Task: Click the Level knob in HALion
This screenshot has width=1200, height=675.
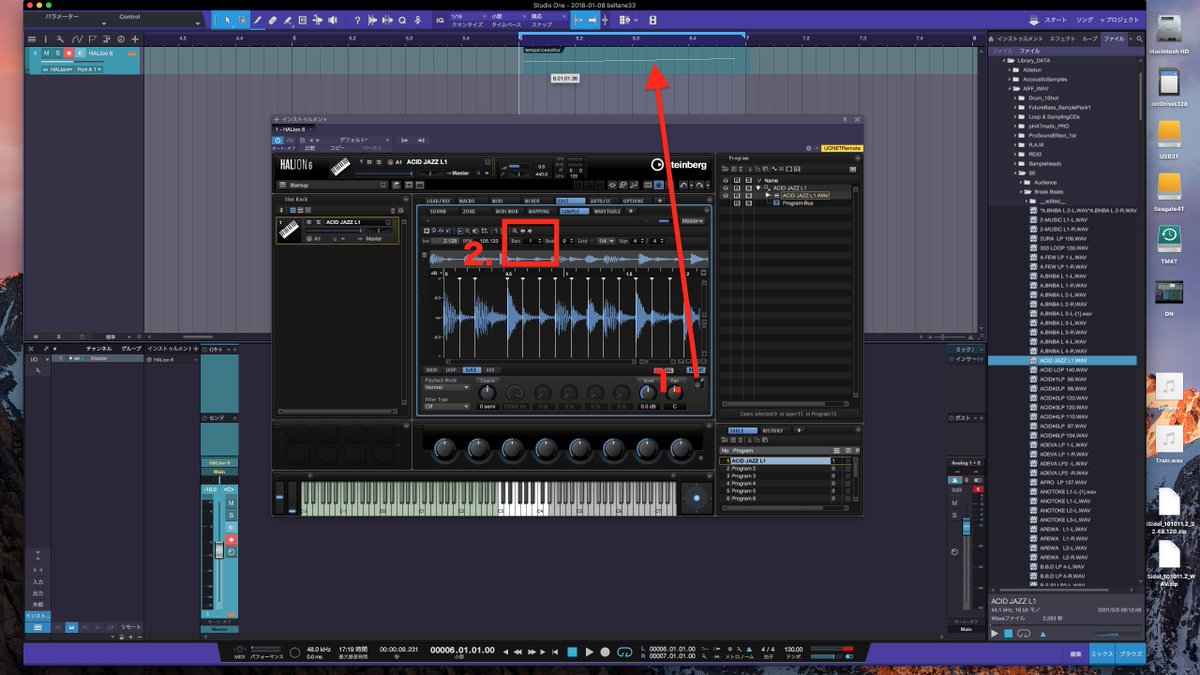Action: click(648, 391)
